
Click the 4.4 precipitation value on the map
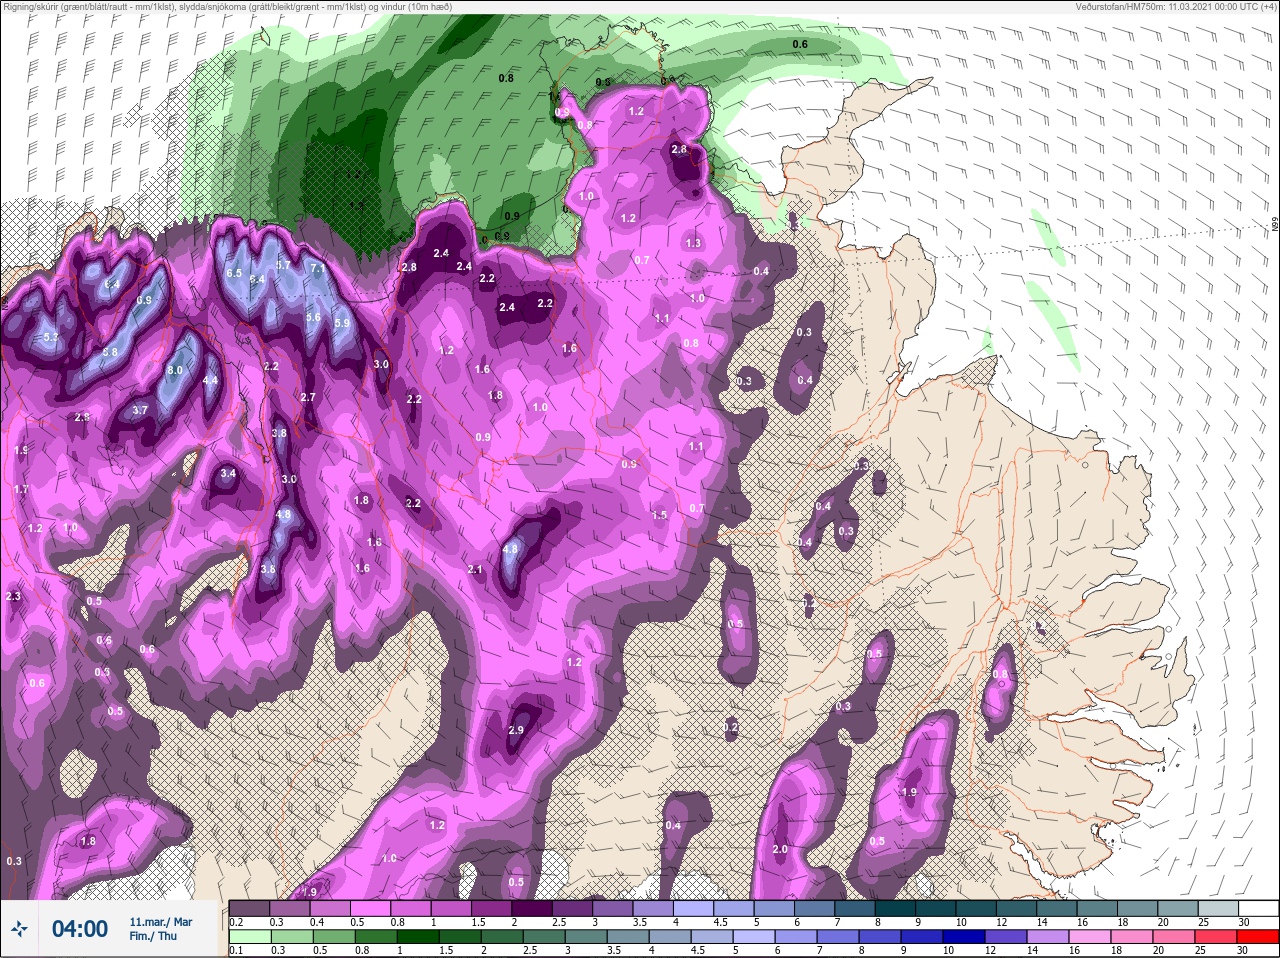coord(210,380)
